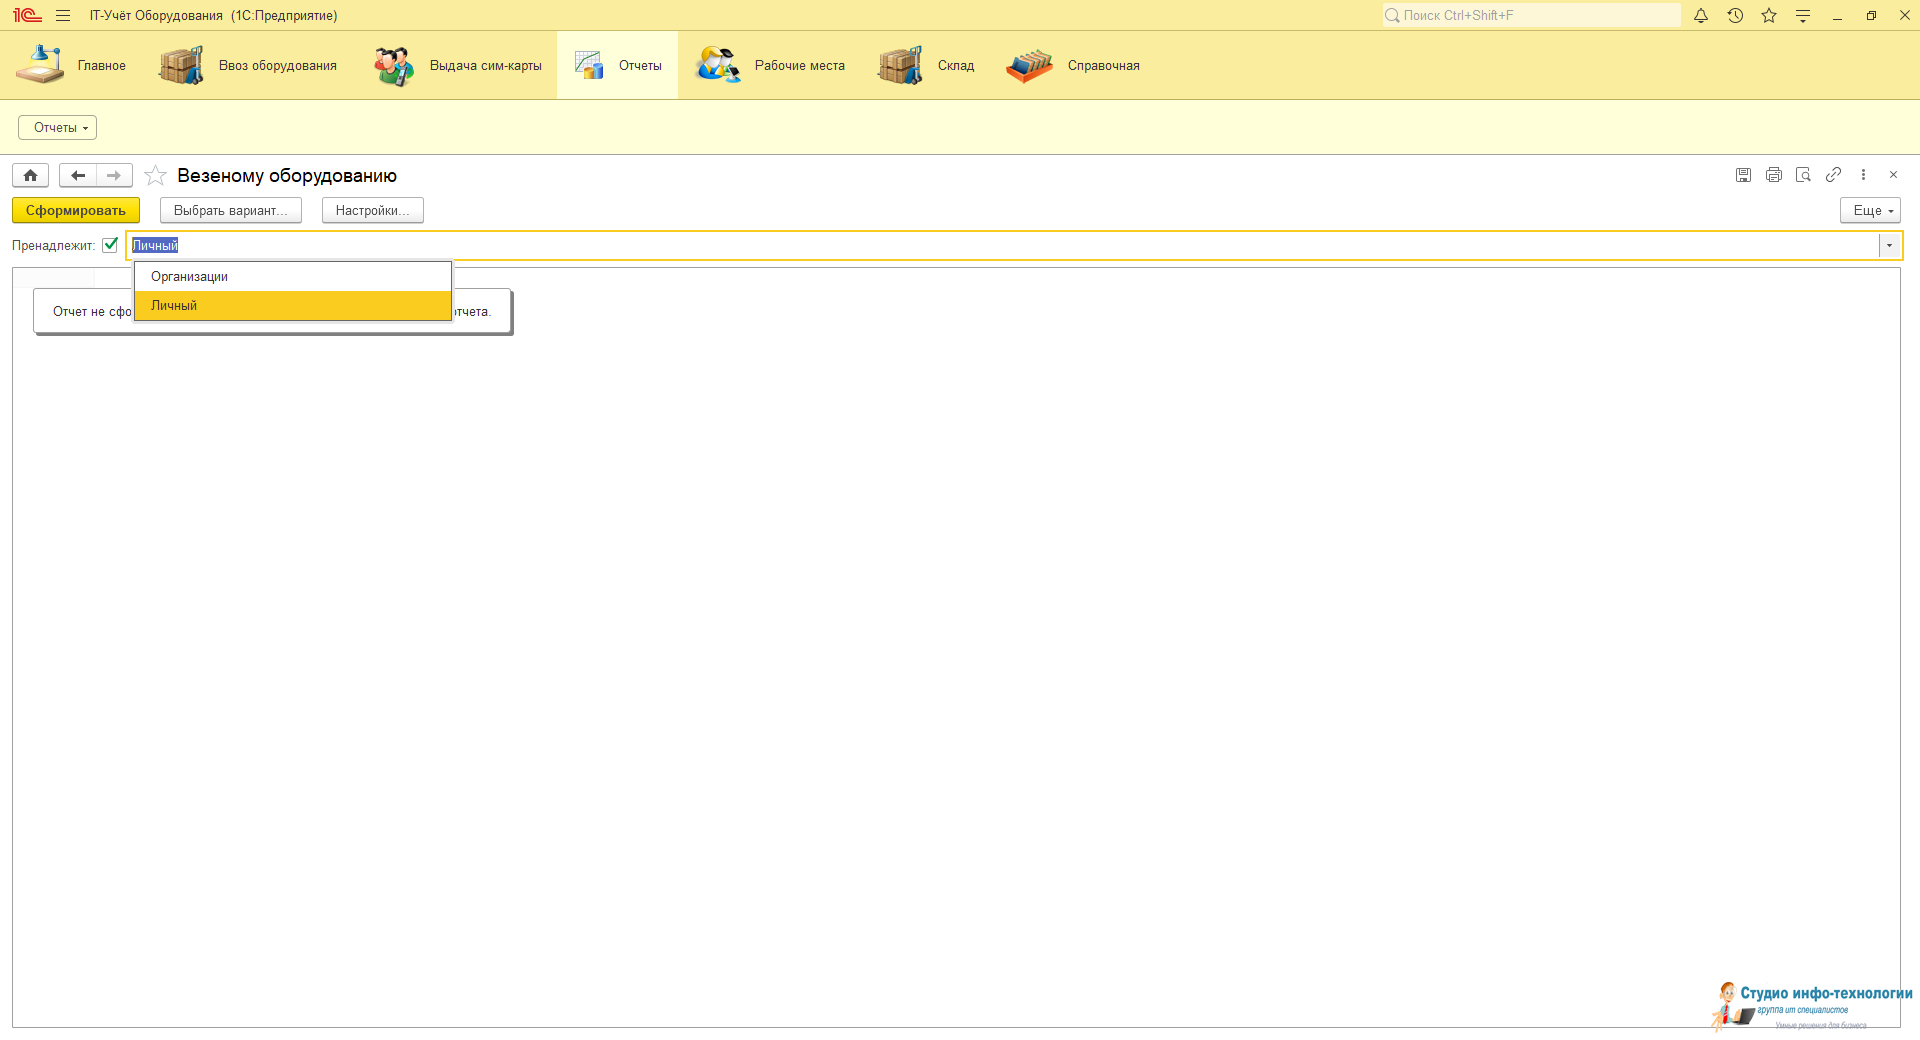Click the print icon in report toolbar
Viewport: 1920px width, 1040px height.
tap(1773, 175)
